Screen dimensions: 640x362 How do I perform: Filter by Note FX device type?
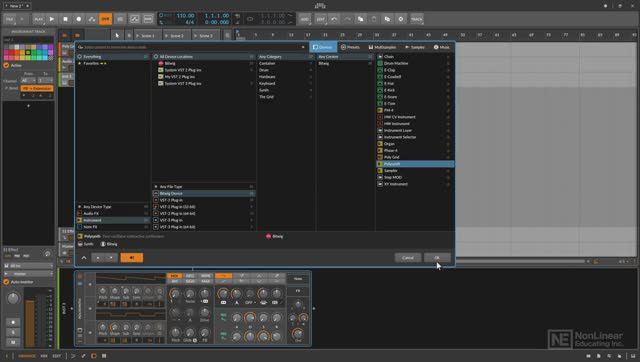tap(113, 227)
